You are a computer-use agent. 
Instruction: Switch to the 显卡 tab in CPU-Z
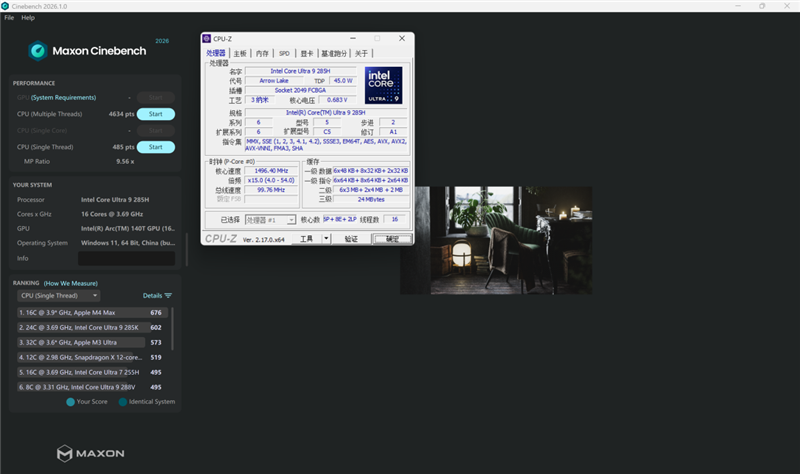pyautogui.click(x=307, y=54)
